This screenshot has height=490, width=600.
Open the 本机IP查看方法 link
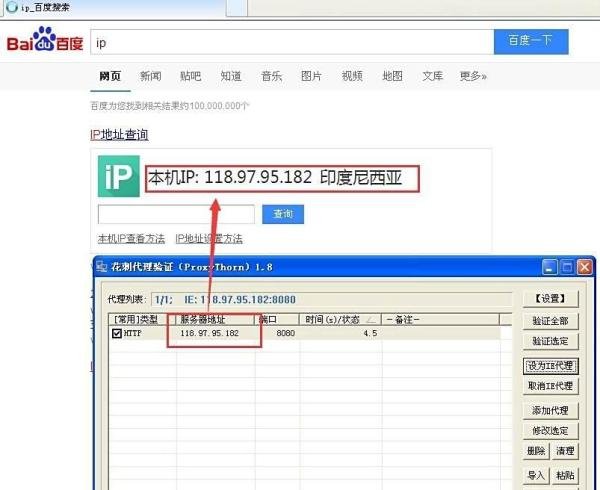tap(131, 239)
